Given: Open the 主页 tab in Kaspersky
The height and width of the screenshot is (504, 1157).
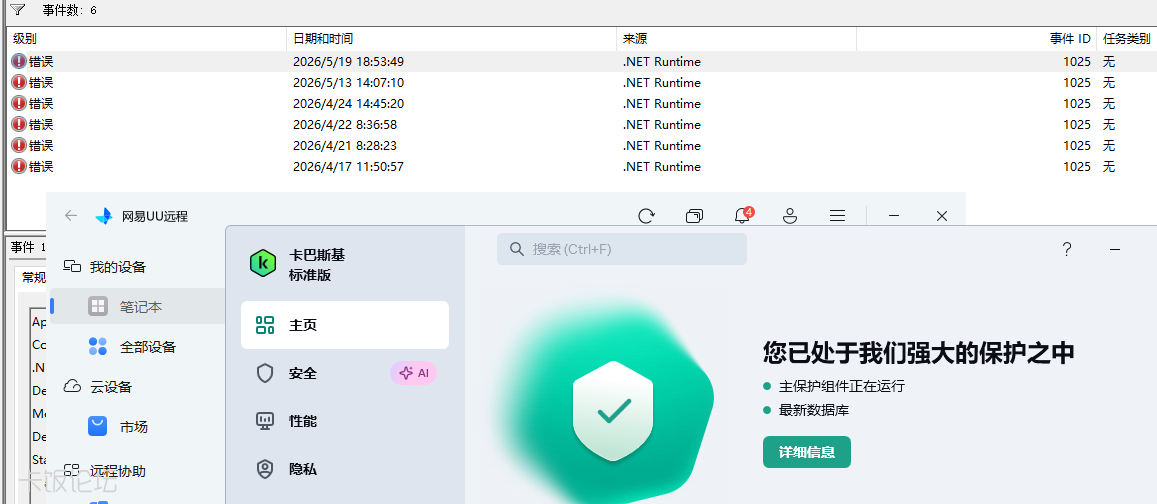Looking at the screenshot, I should 345,325.
